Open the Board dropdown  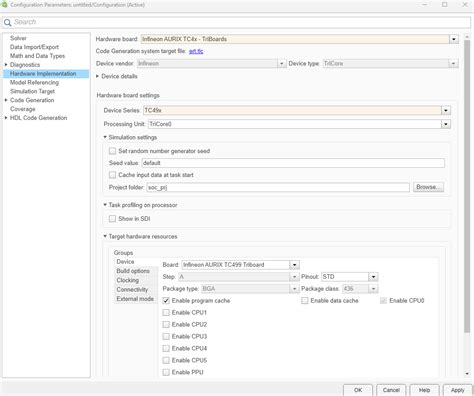coord(294,265)
